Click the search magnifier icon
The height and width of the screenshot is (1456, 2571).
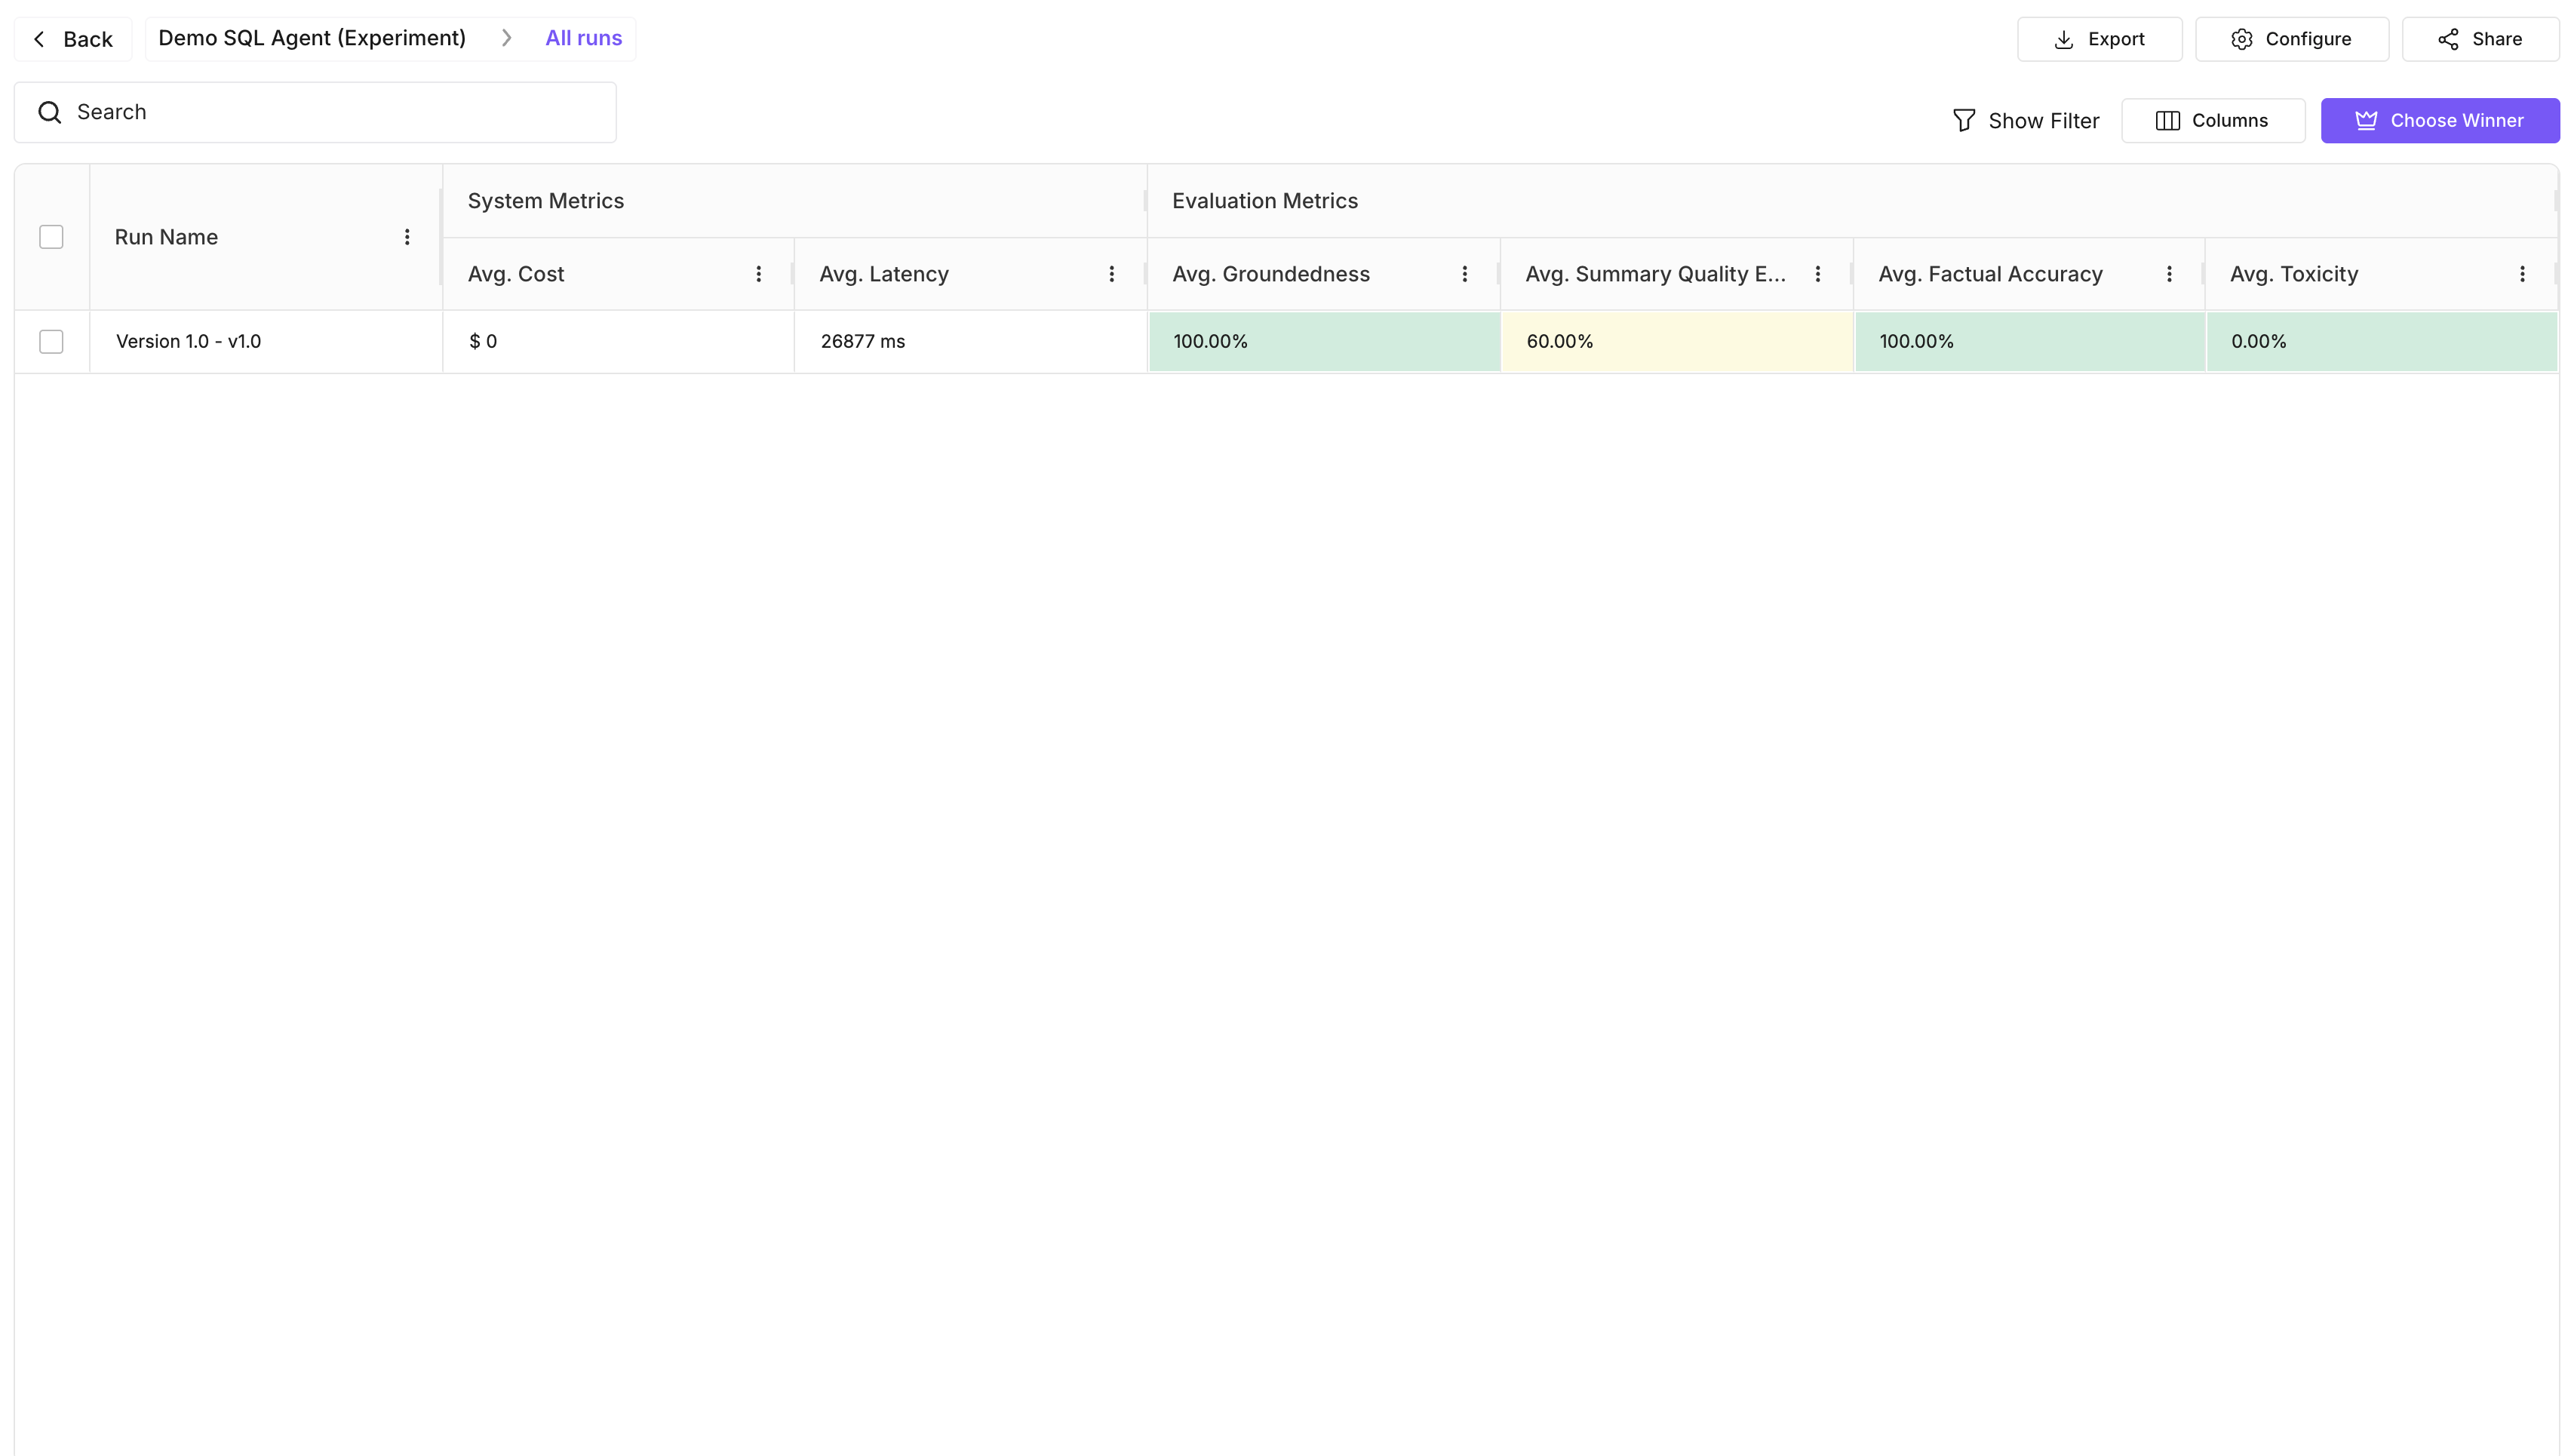[49, 112]
